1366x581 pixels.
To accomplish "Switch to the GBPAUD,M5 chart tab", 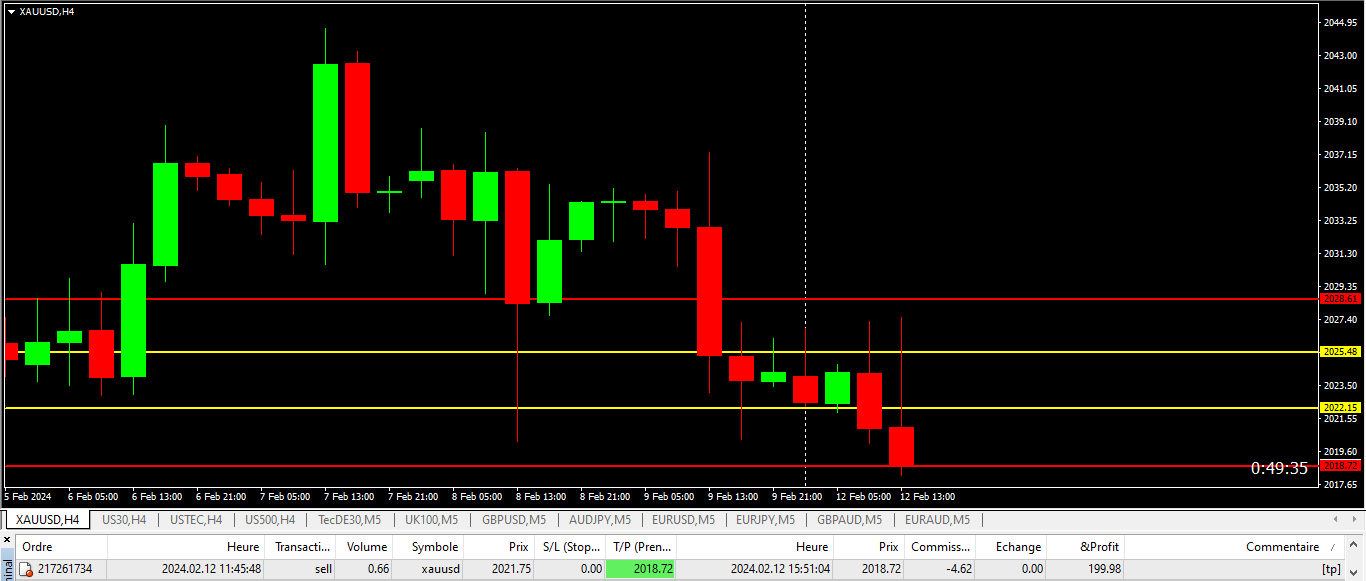I will (849, 520).
